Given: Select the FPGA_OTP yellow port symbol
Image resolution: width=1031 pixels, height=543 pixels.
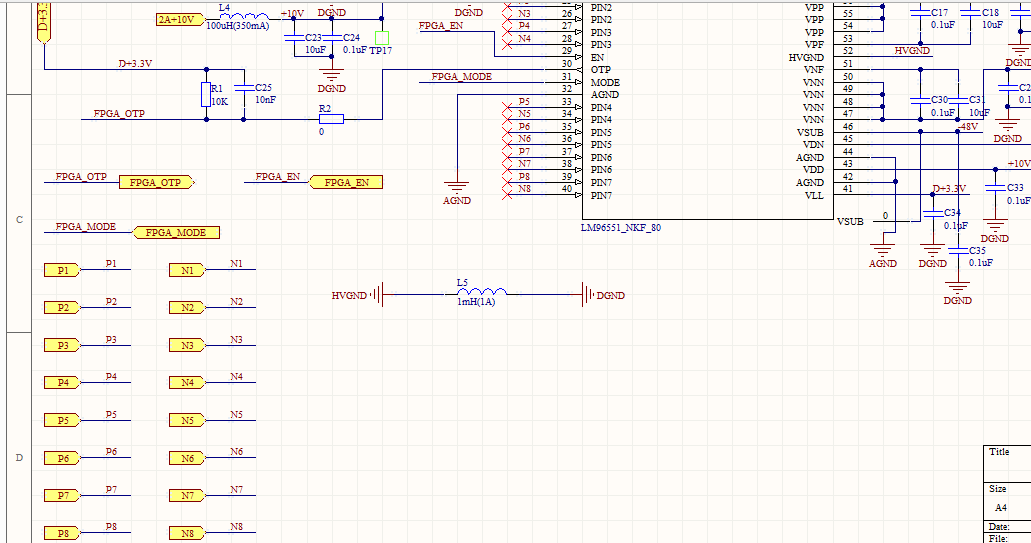Looking at the screenshot, I should (x=156, y=182).
